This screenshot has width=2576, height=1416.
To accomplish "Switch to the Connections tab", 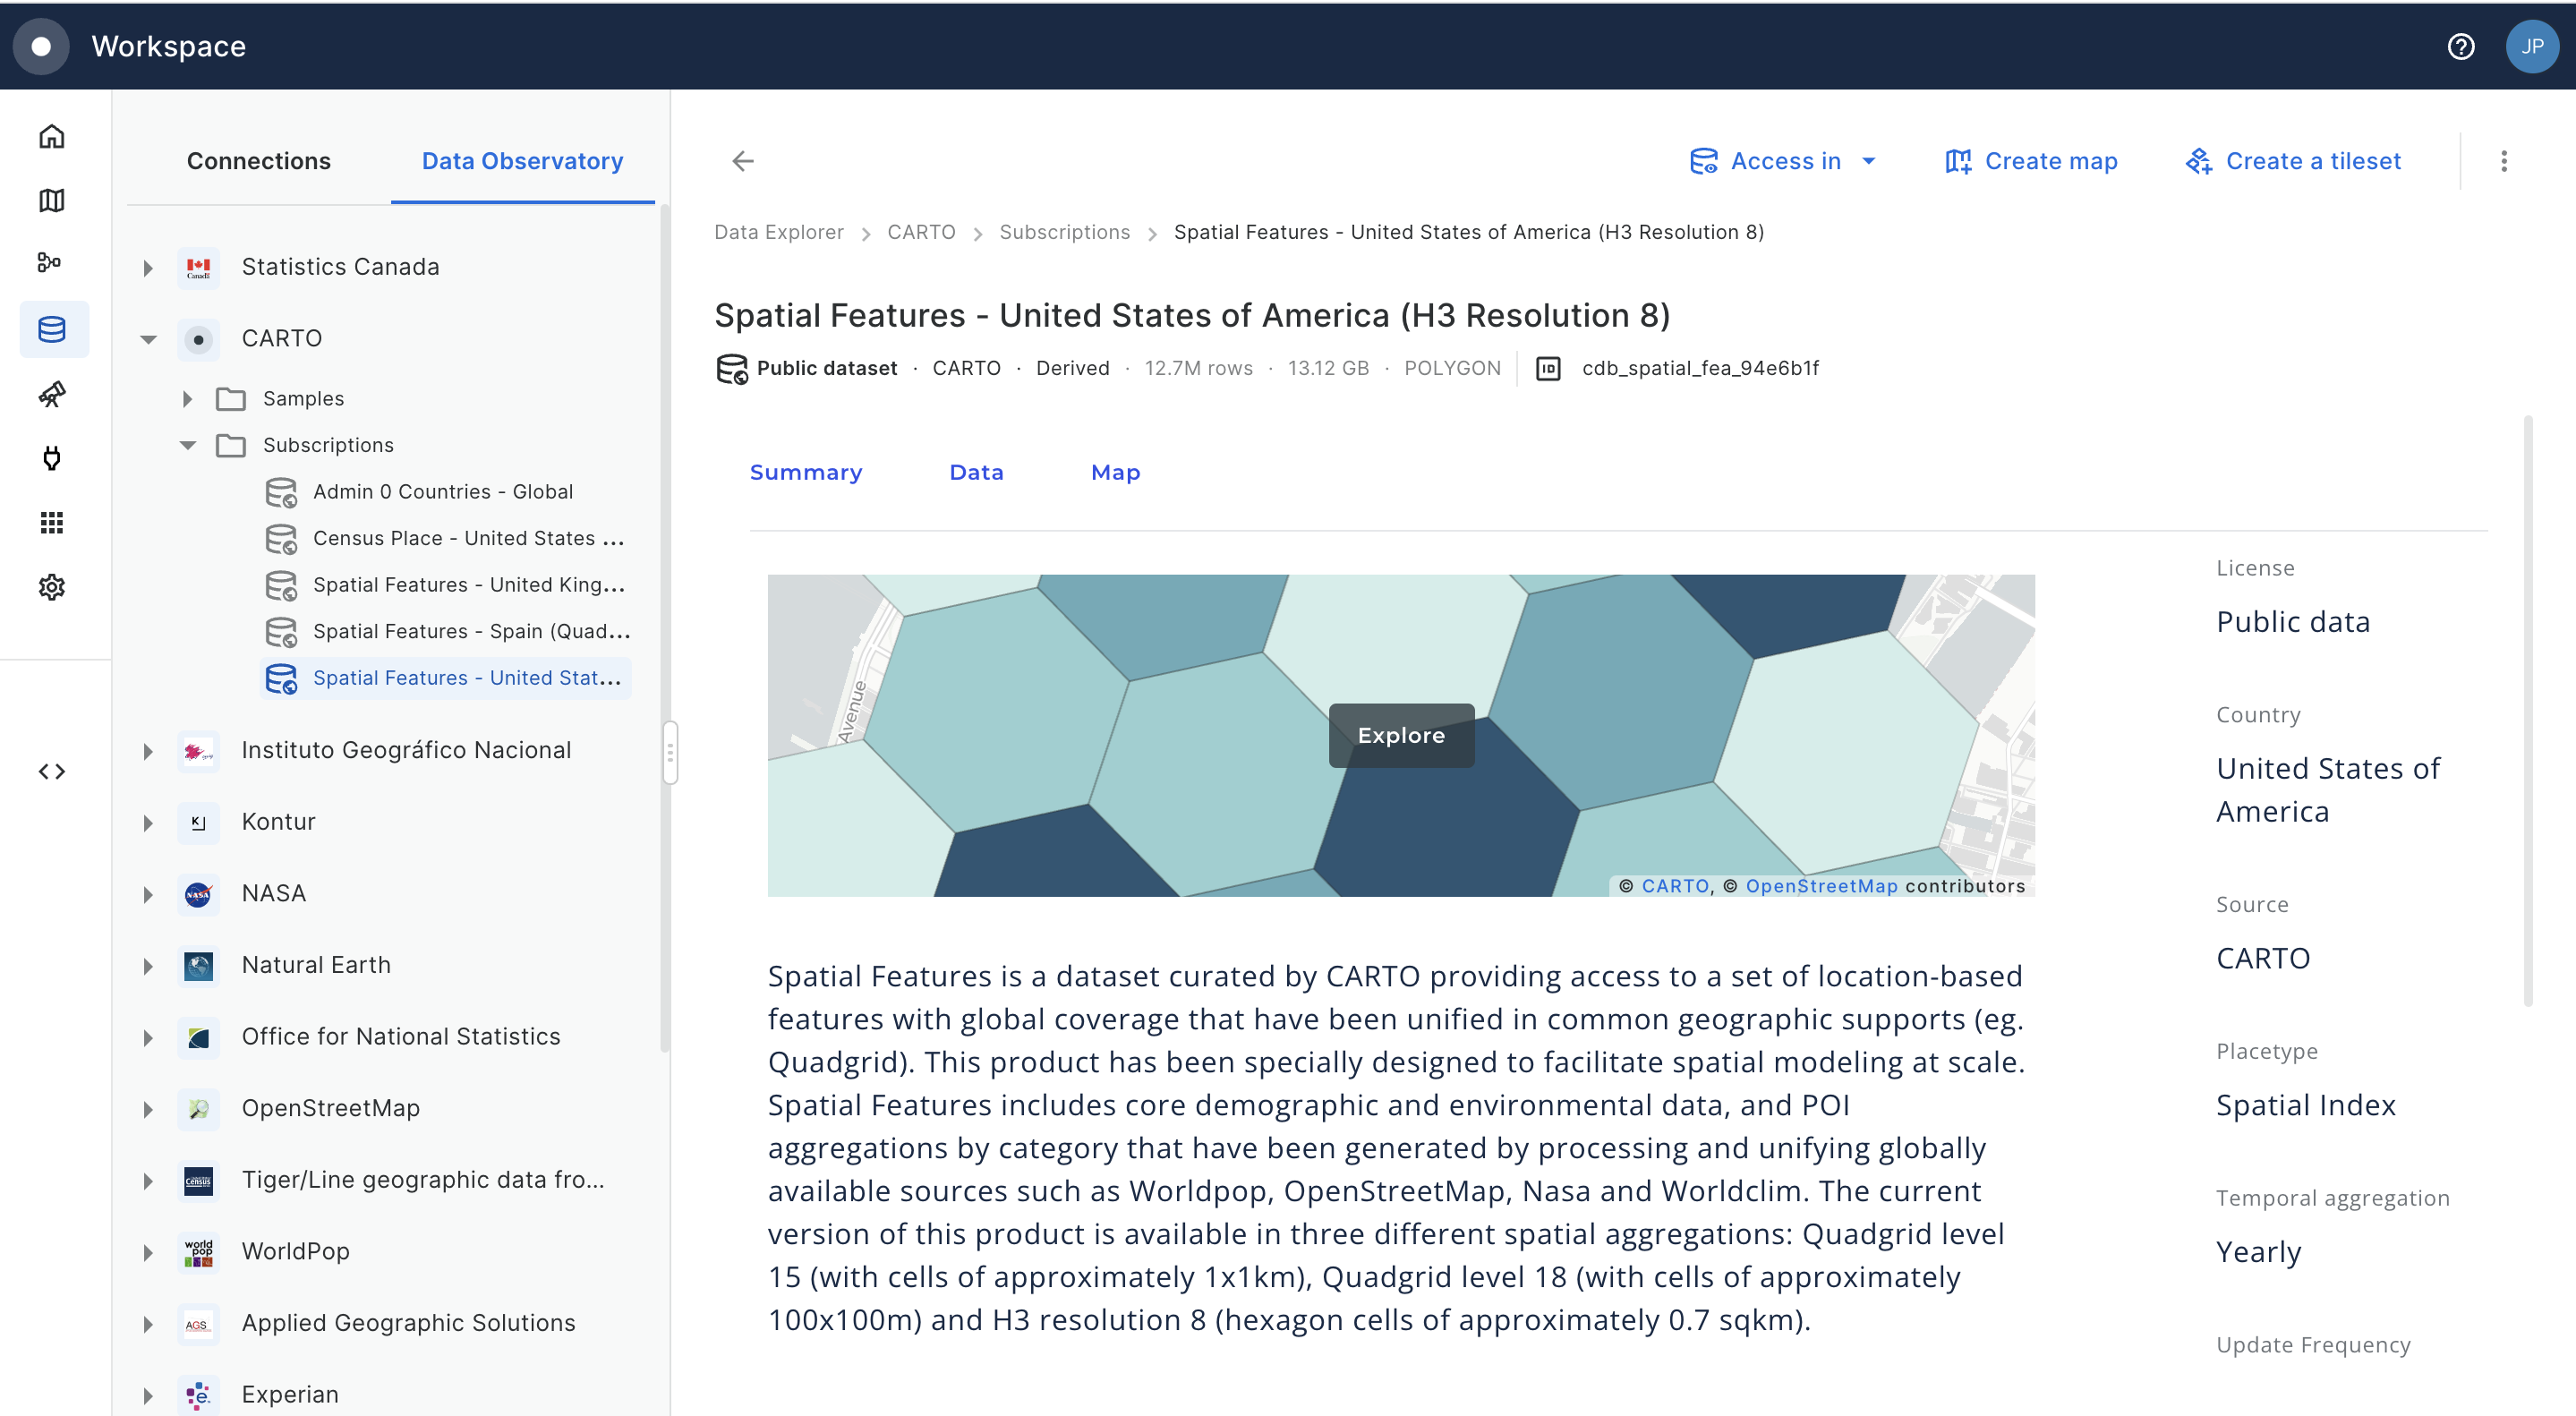I will pyautogui.click(x=258, y=161).
